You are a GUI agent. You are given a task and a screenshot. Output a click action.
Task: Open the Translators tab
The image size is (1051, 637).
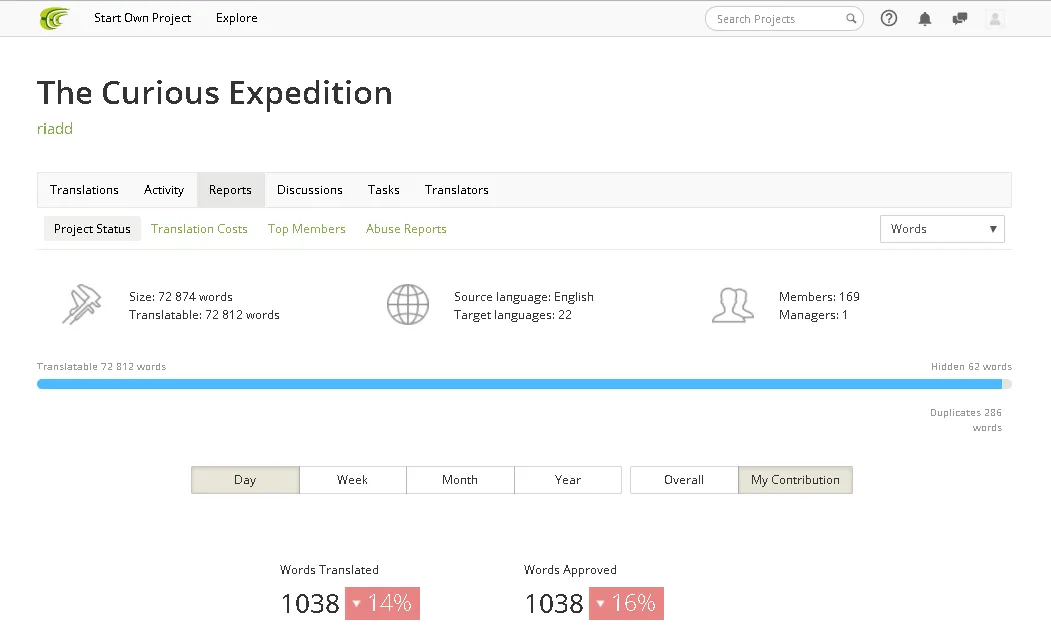(x=456, y=190)
